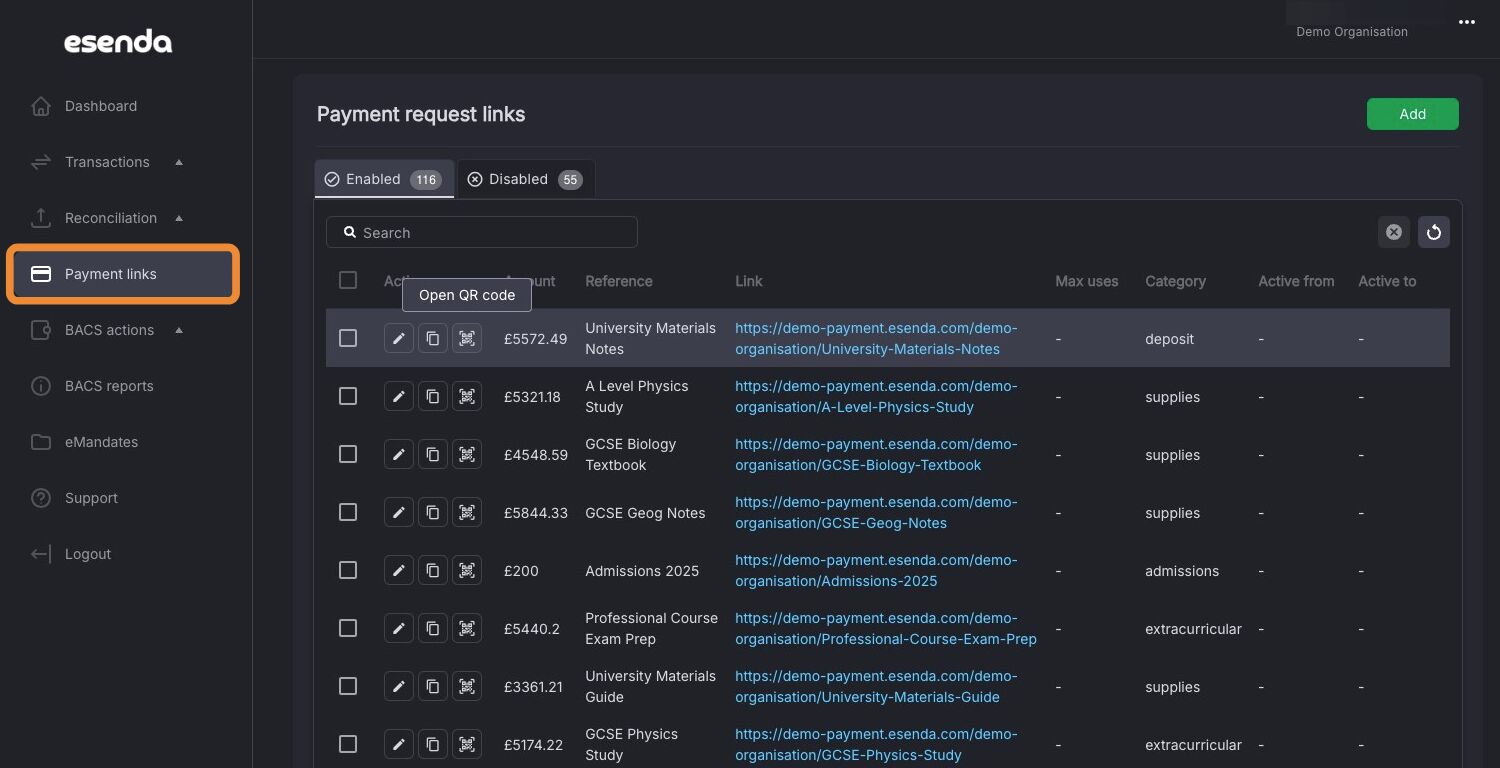Viewport: 1500px width, 768px height.
Task: Edit the A Level Physics Study row
Action: click(399, 397)
